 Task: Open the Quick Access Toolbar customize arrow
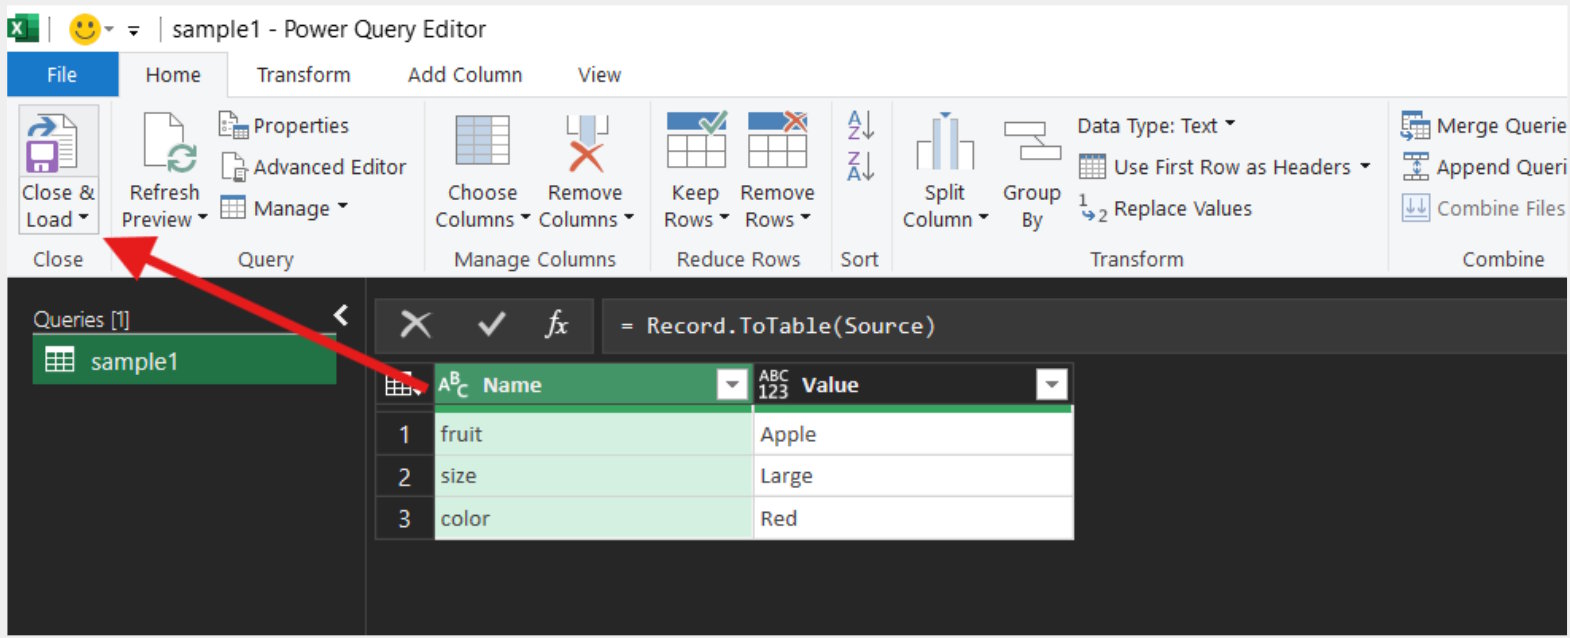pyautogui.click(x=133, y=31)
